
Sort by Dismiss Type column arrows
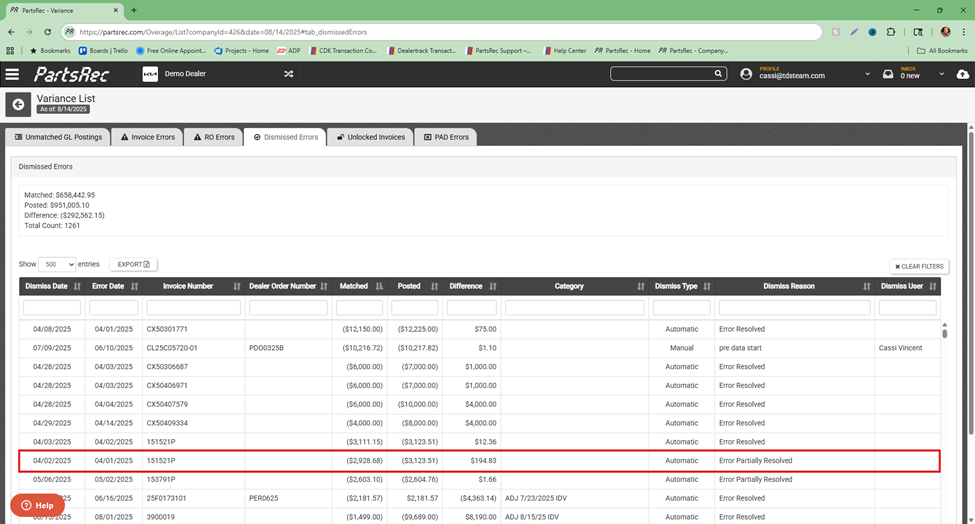(x=707, y=287)
